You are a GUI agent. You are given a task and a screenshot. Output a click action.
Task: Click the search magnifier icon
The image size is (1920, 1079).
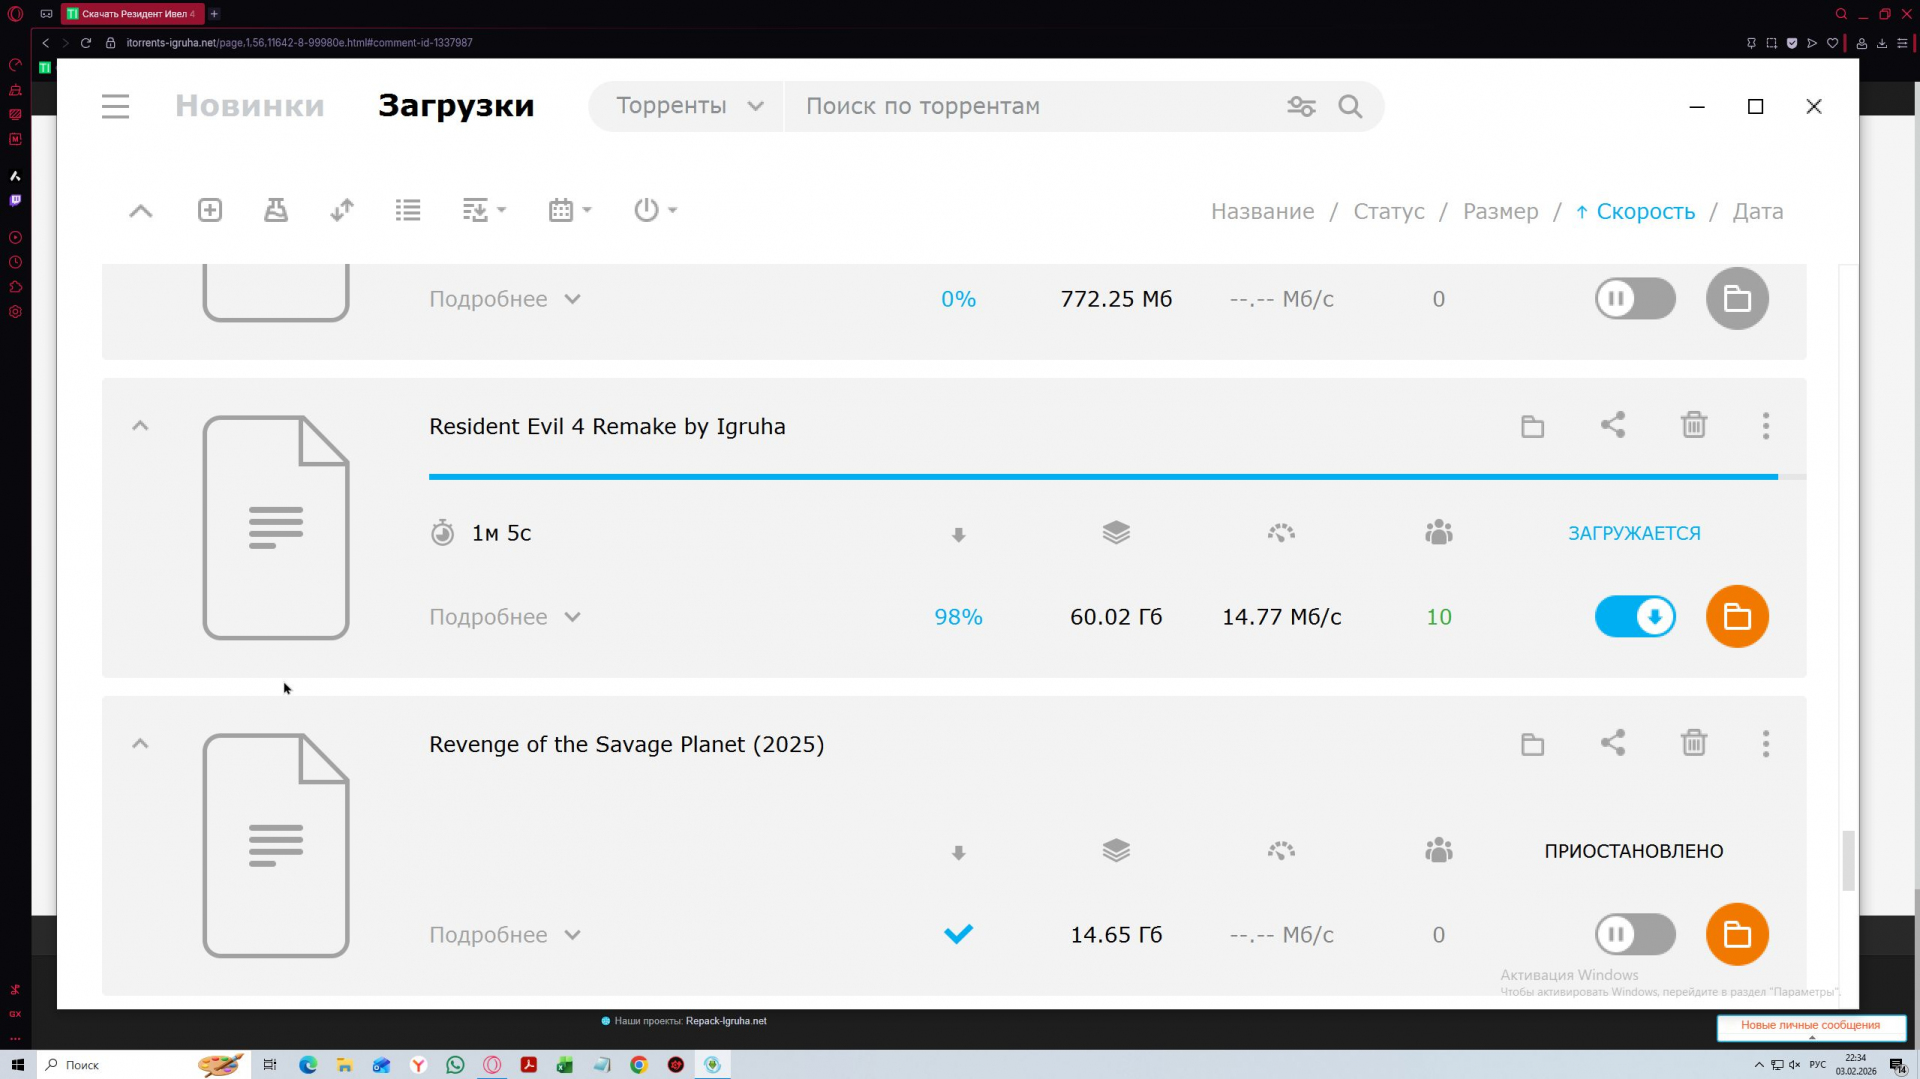1350,106
